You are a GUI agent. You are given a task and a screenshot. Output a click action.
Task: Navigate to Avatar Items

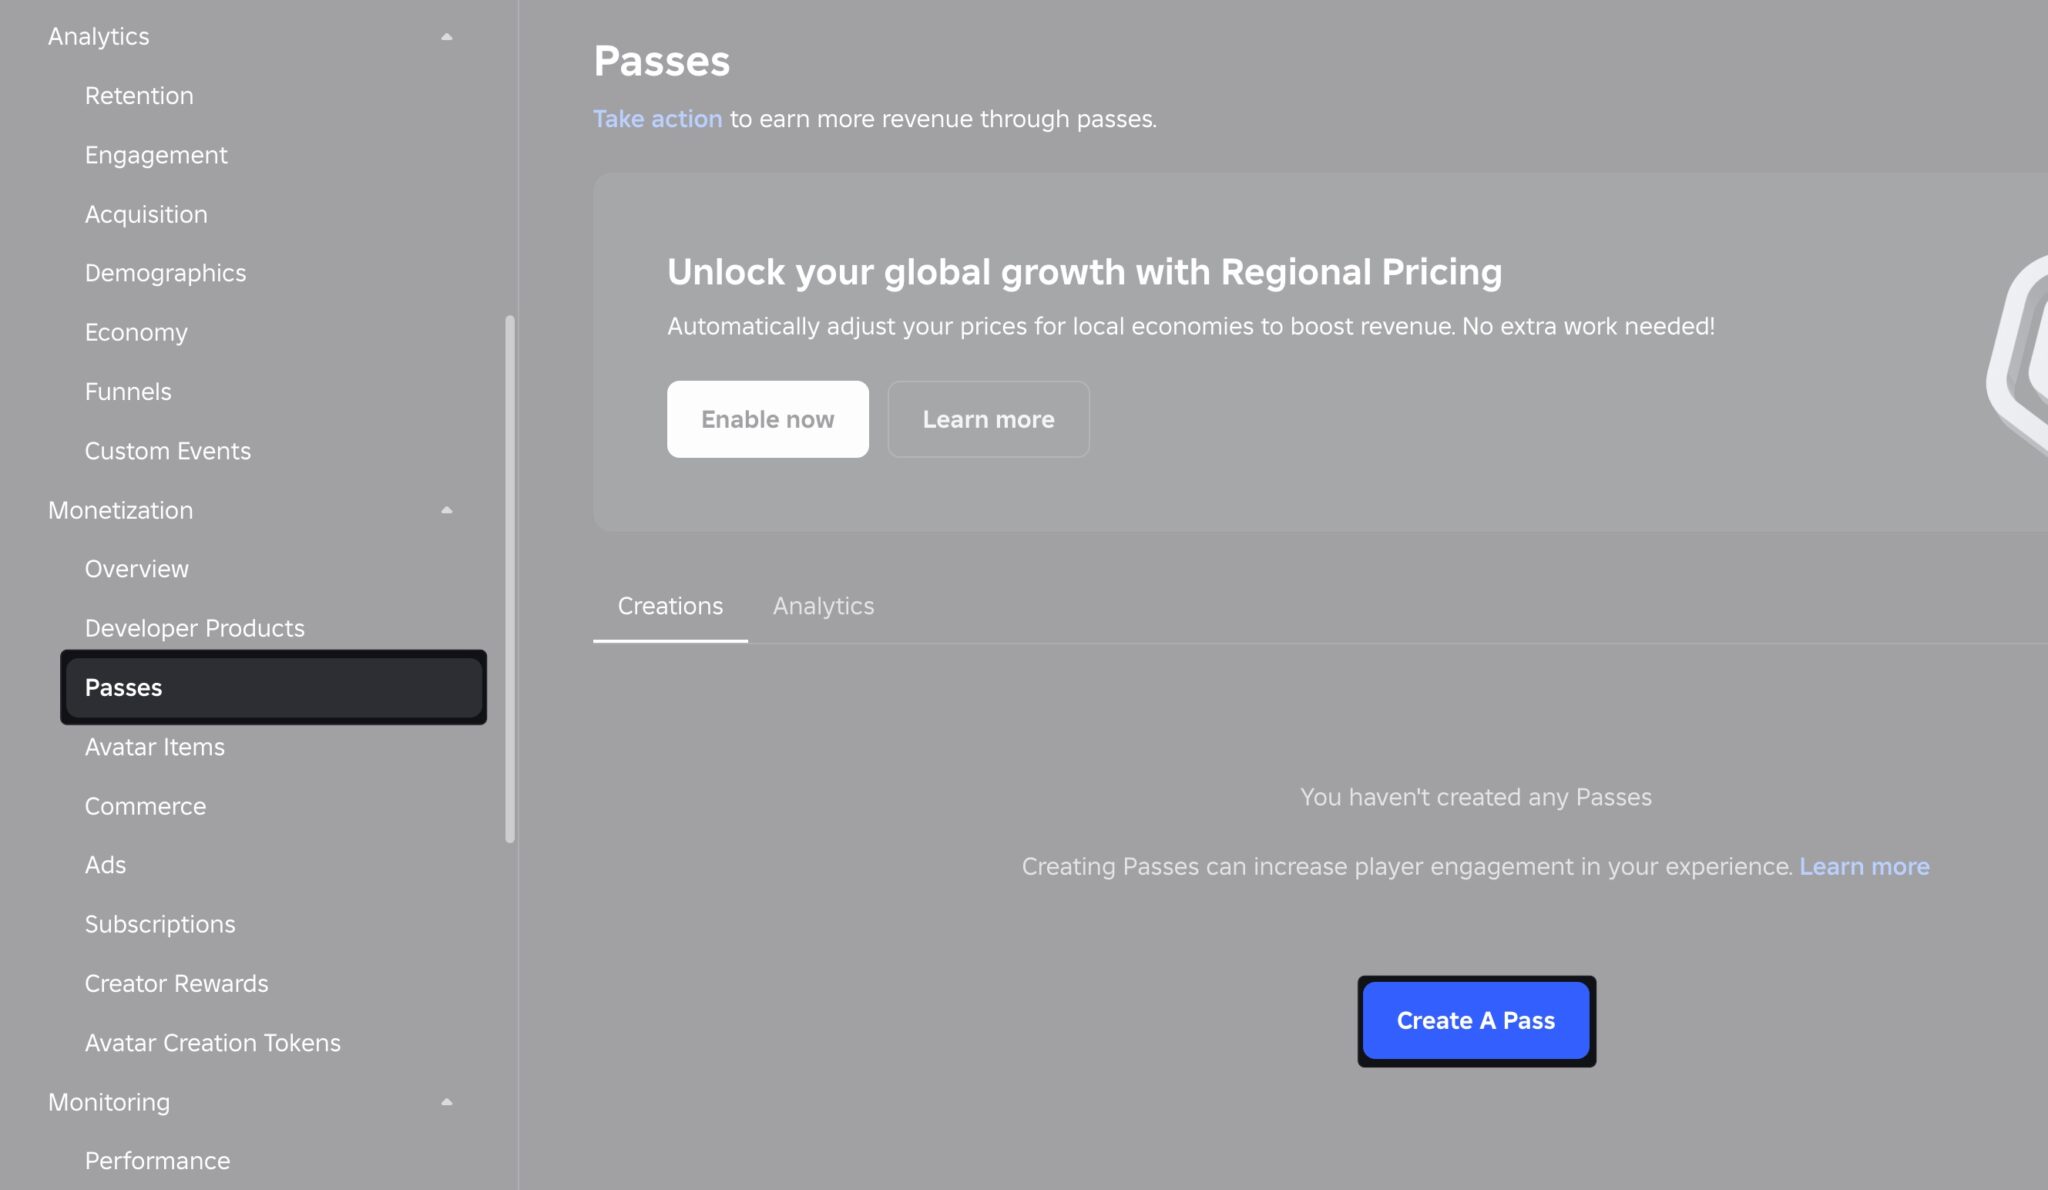tap(154, 746)
